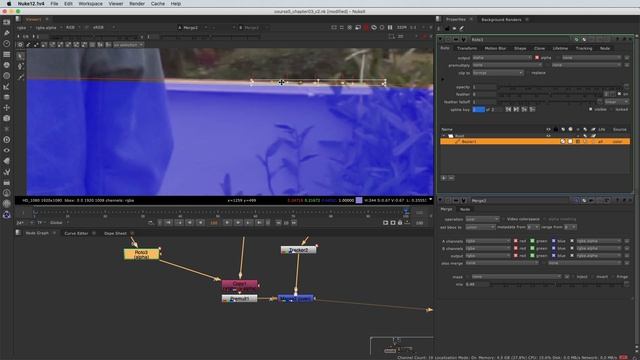This screenshot has width=640, height=360.
Task: Open set bbox to dropdown
Action: [480, 227]
